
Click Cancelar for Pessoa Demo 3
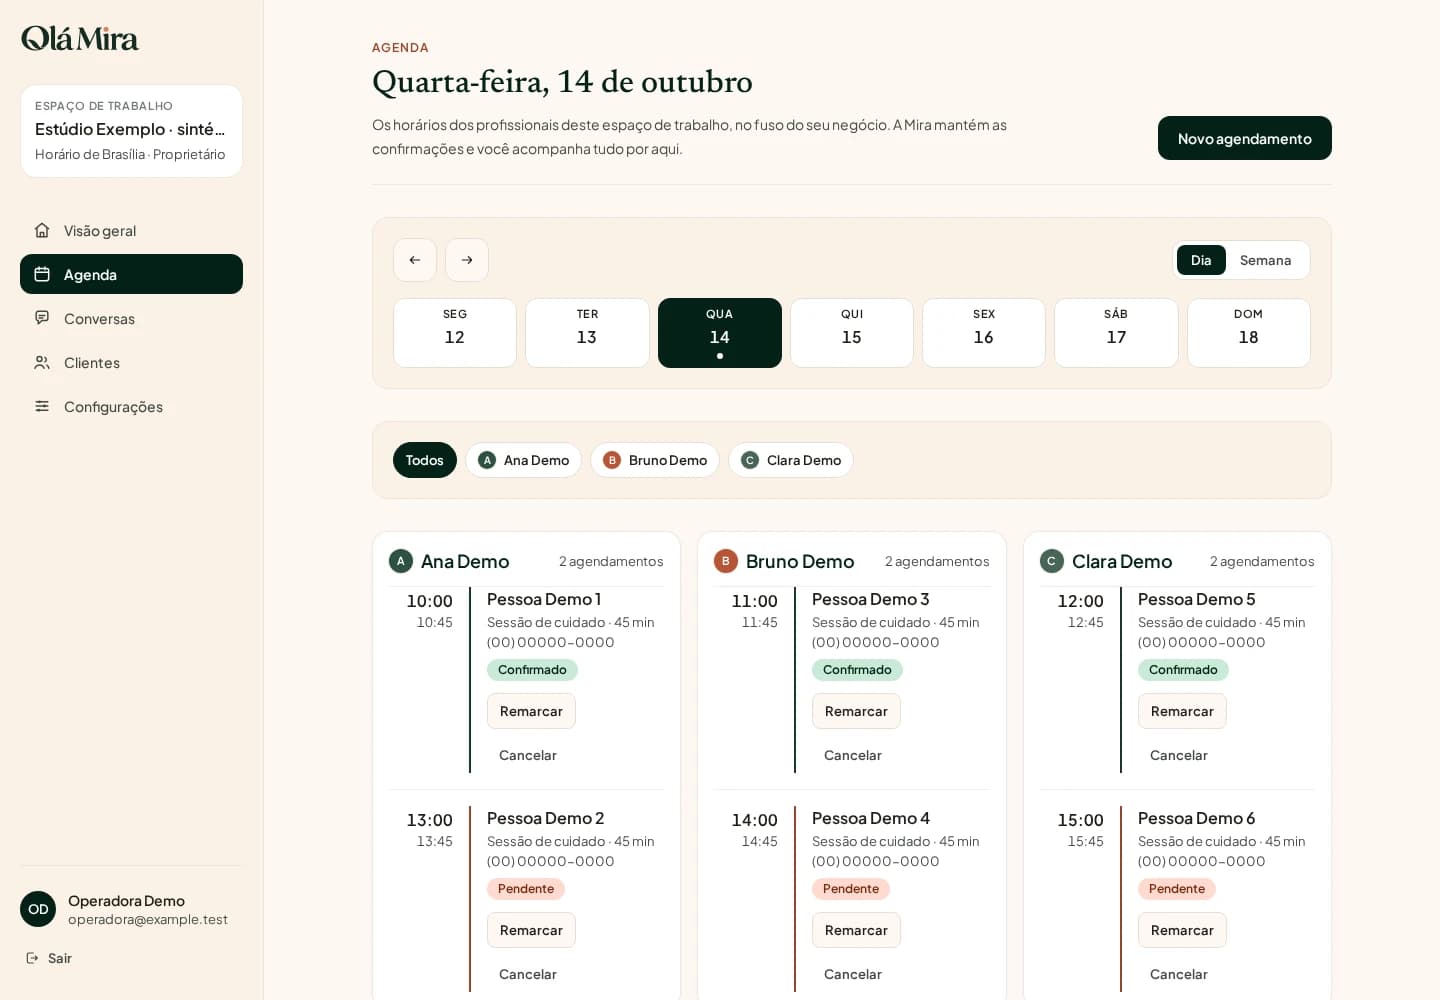click(x=853, y=755)
